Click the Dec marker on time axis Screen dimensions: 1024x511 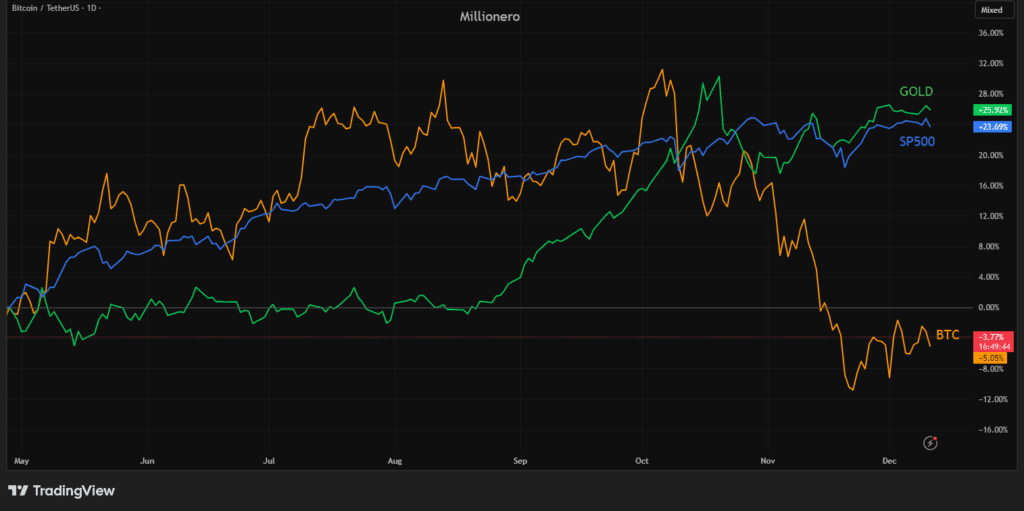(x=889, y=462)
